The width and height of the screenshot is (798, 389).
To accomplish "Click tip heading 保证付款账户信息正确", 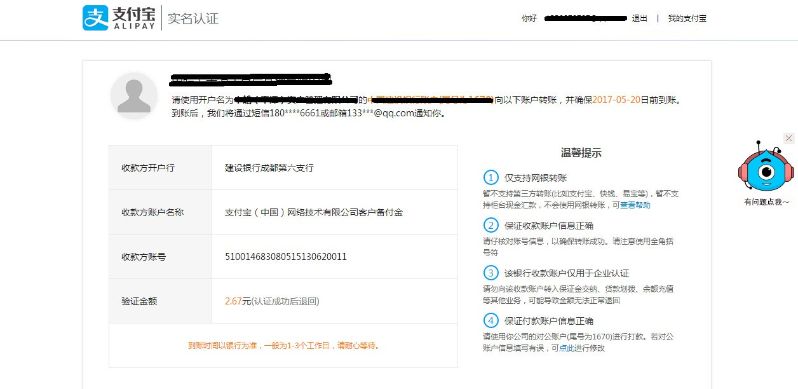I will (x=549, y=321).
